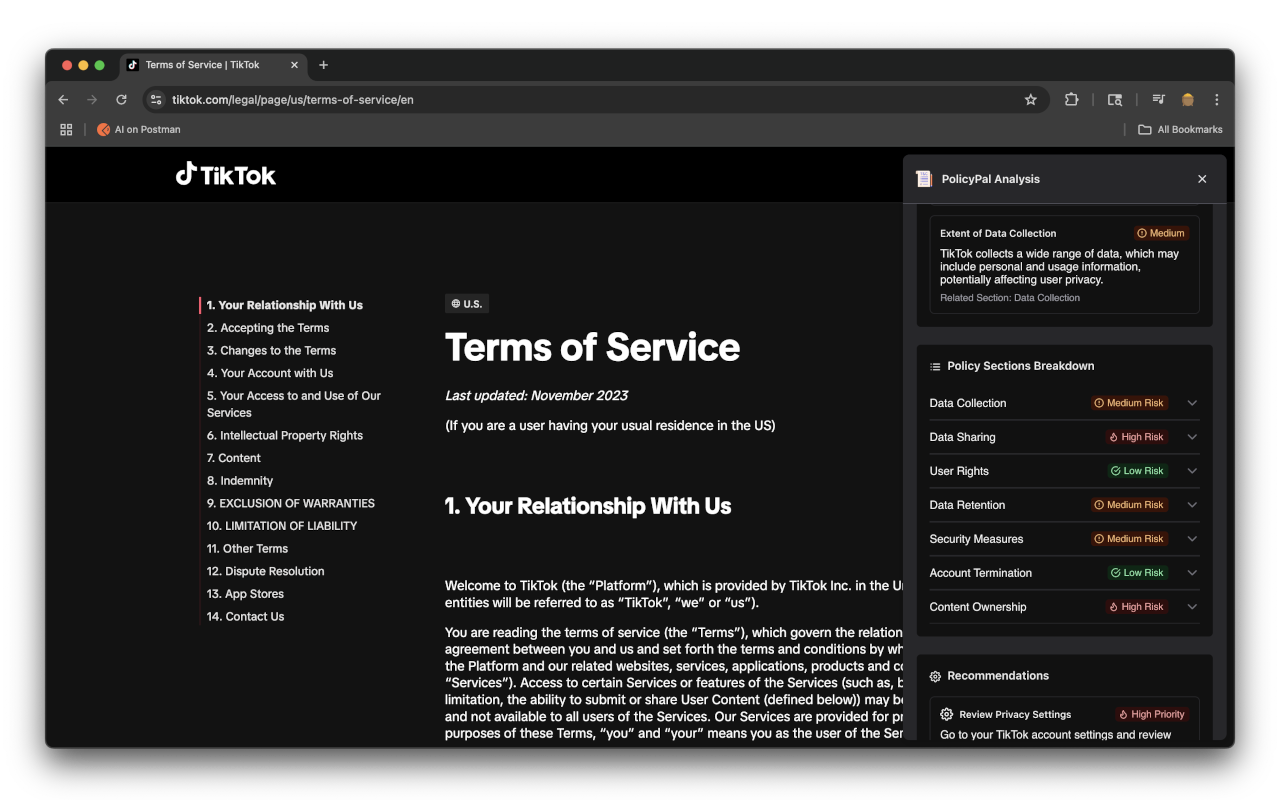This screenshot has height=800, width=1280.
Task: Go to 3. Changes to the Terms
Action: point(272,351)
